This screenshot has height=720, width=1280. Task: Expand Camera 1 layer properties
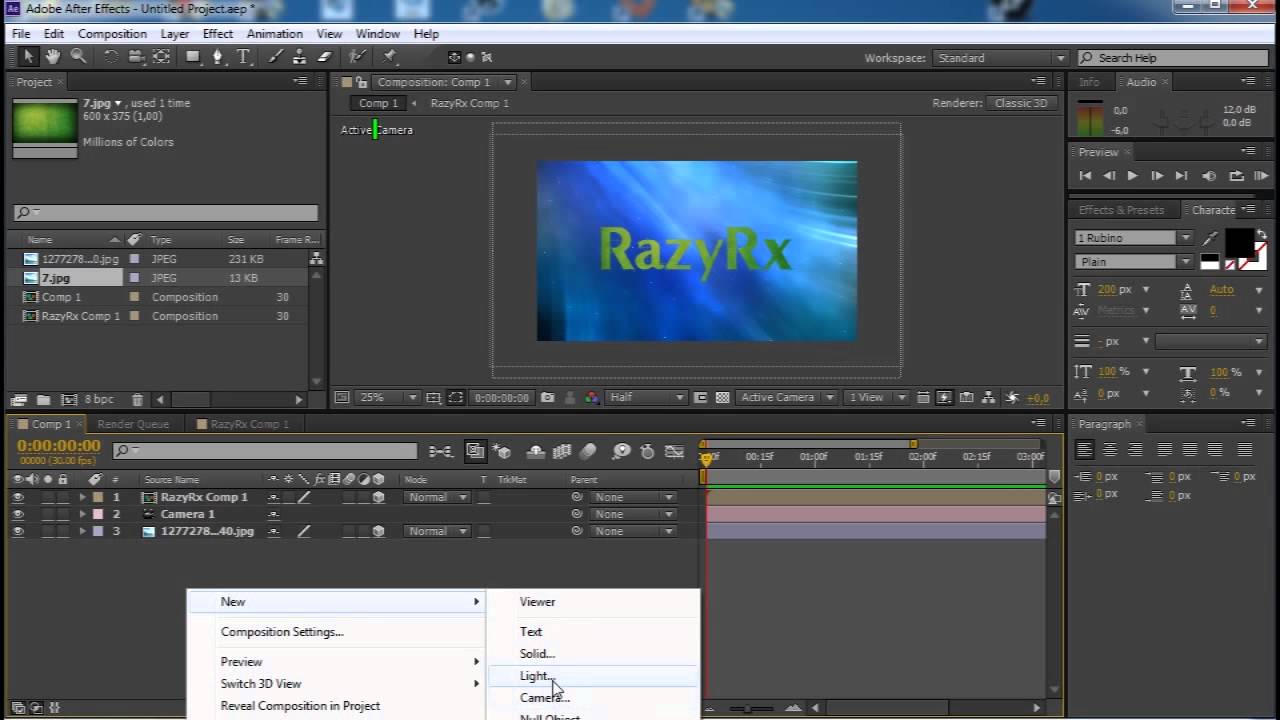click(x=83, y=514)
